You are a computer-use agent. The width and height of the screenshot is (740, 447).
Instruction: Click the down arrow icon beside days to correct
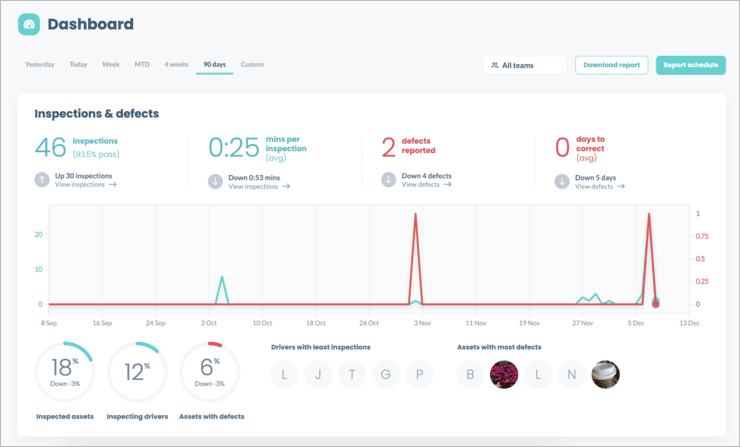[563, 181]
